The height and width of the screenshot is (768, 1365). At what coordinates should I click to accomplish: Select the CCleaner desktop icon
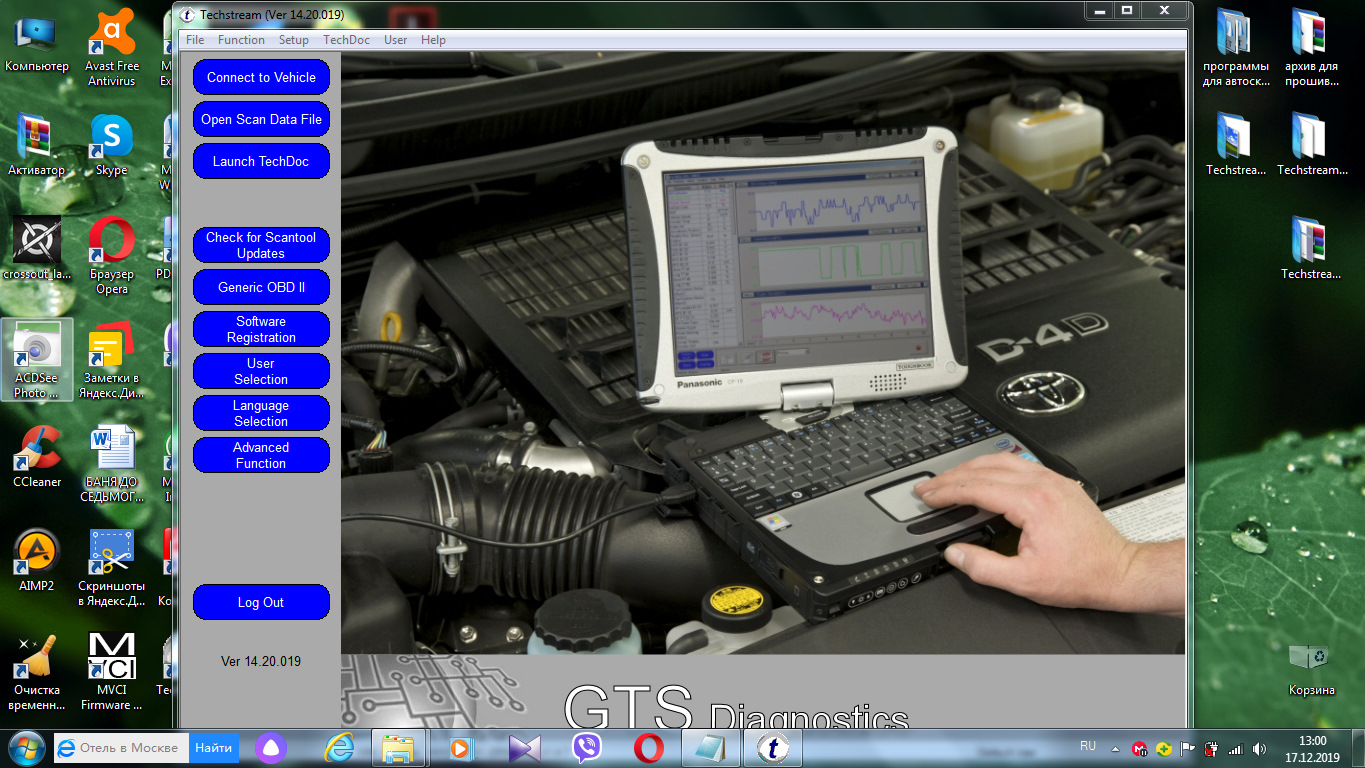[x=37, y=456]
